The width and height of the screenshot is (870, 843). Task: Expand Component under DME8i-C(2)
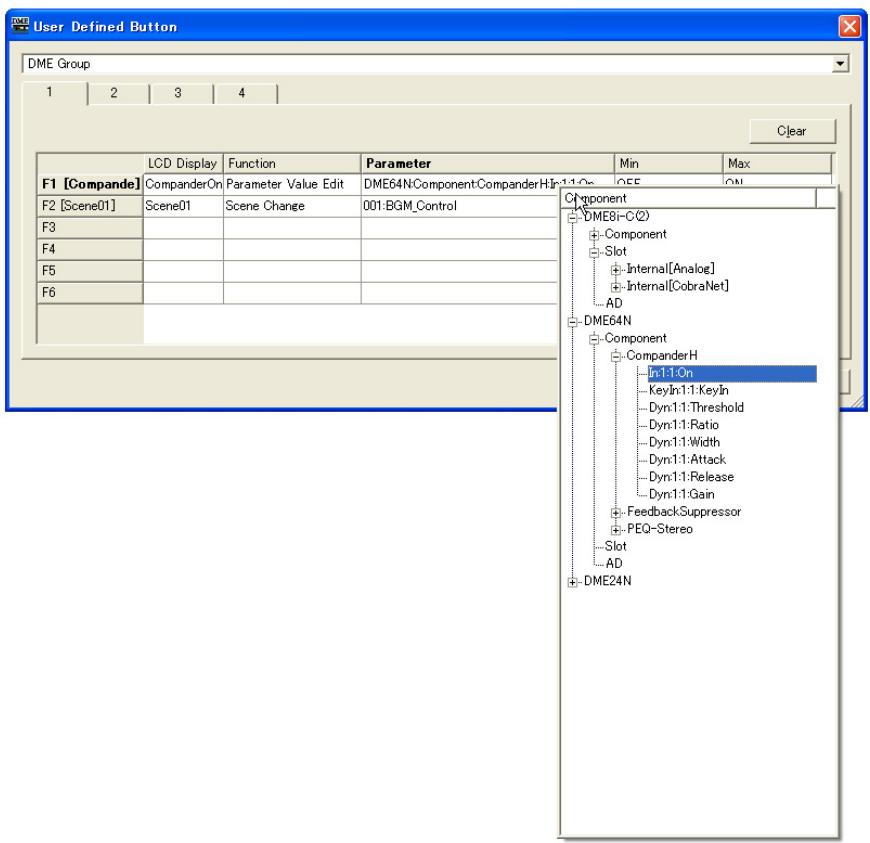click(594, 235)
